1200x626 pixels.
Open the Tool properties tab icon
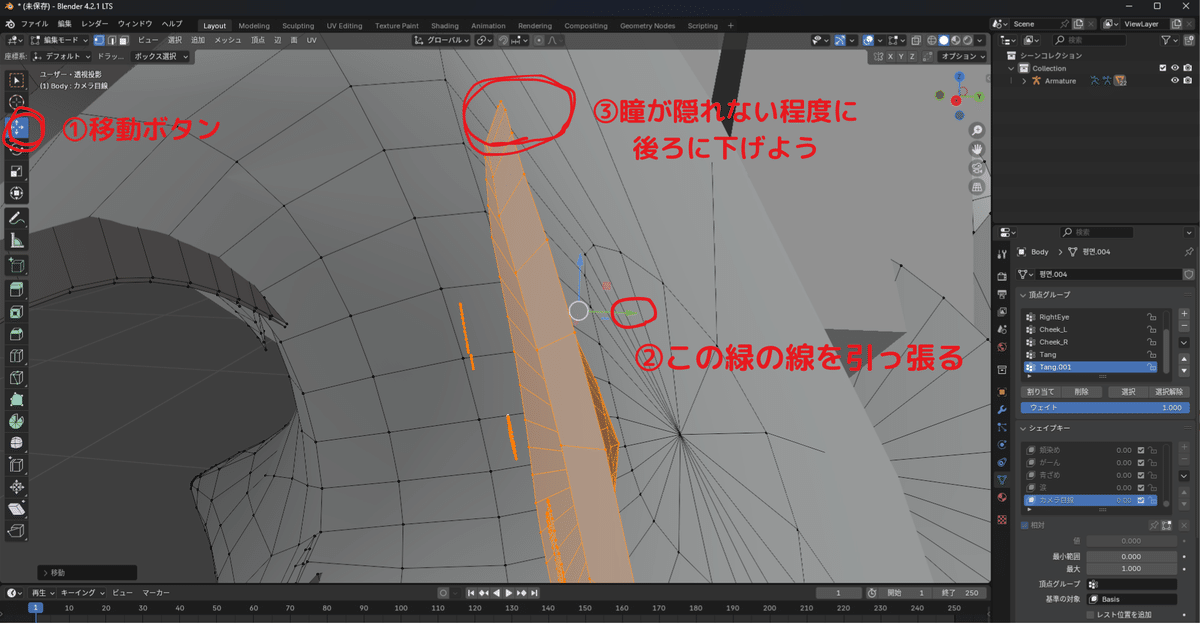(1002, 253)
